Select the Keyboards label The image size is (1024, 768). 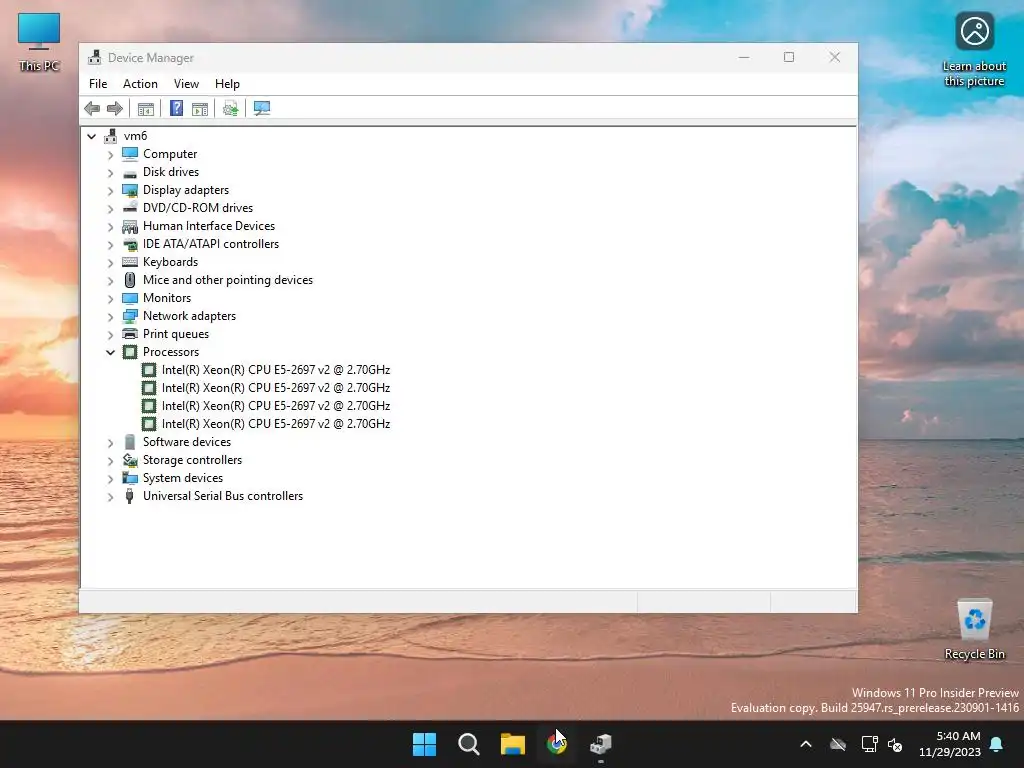coord(170,262)
